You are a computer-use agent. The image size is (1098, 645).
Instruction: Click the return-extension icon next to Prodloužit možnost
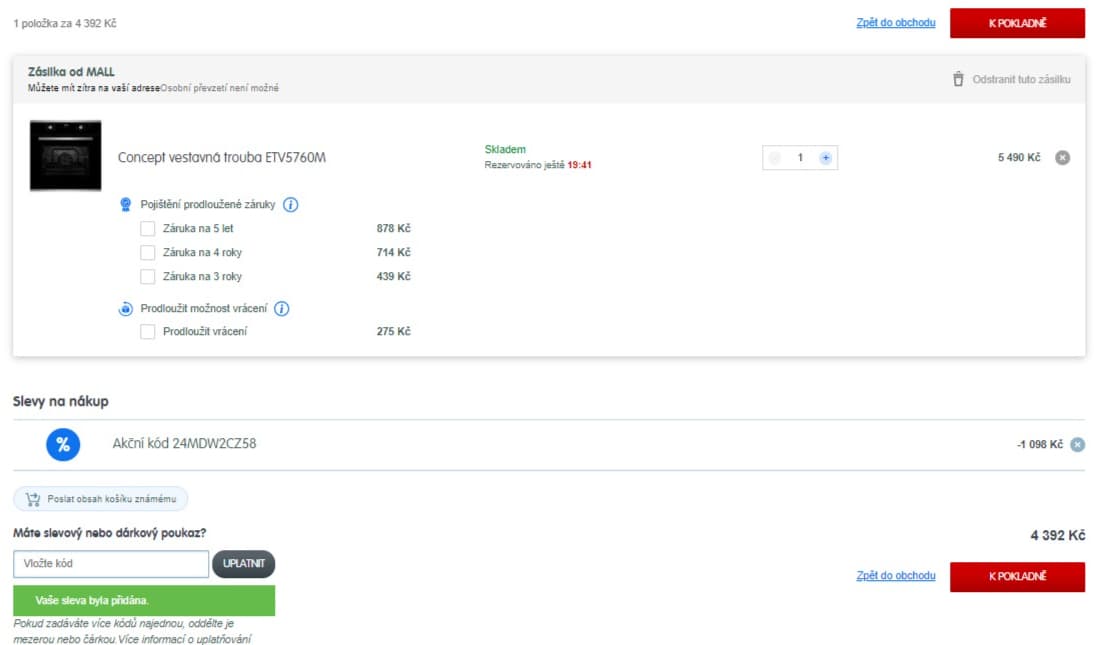tap(125, 308)
